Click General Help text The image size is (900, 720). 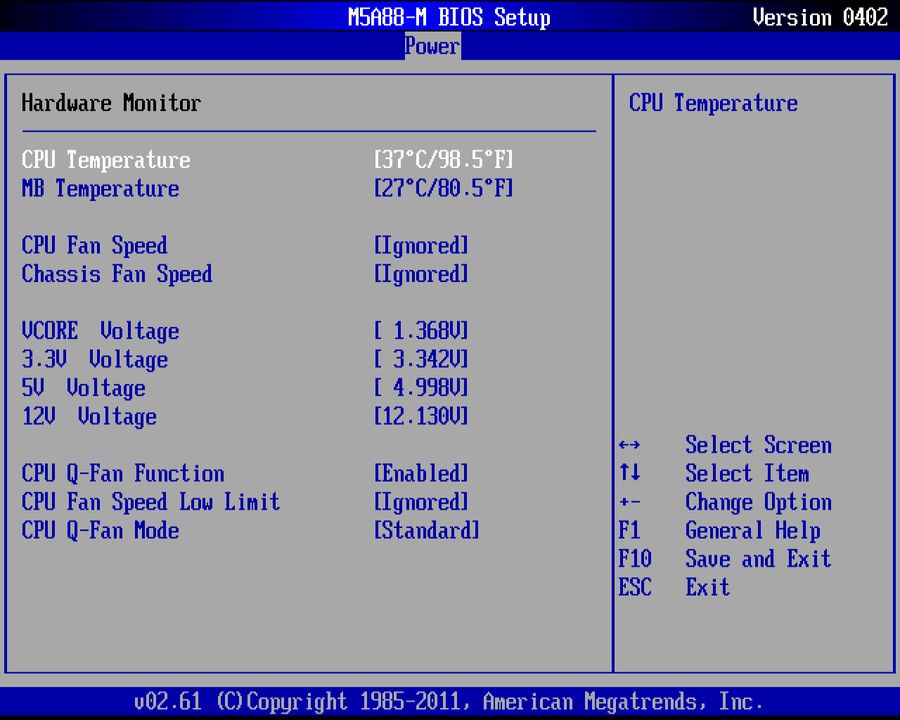(752, 531)
